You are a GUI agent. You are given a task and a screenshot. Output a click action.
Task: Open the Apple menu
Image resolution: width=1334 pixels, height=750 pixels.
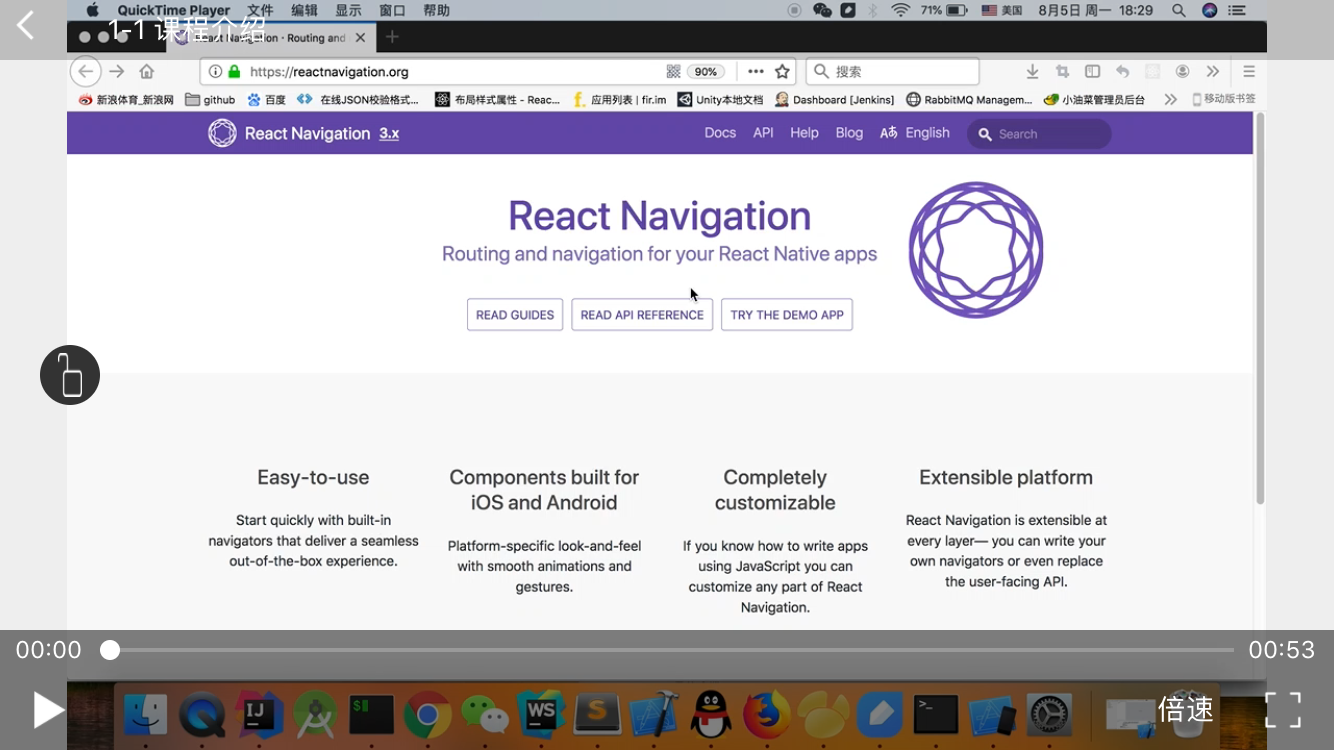tap(93, 10)
